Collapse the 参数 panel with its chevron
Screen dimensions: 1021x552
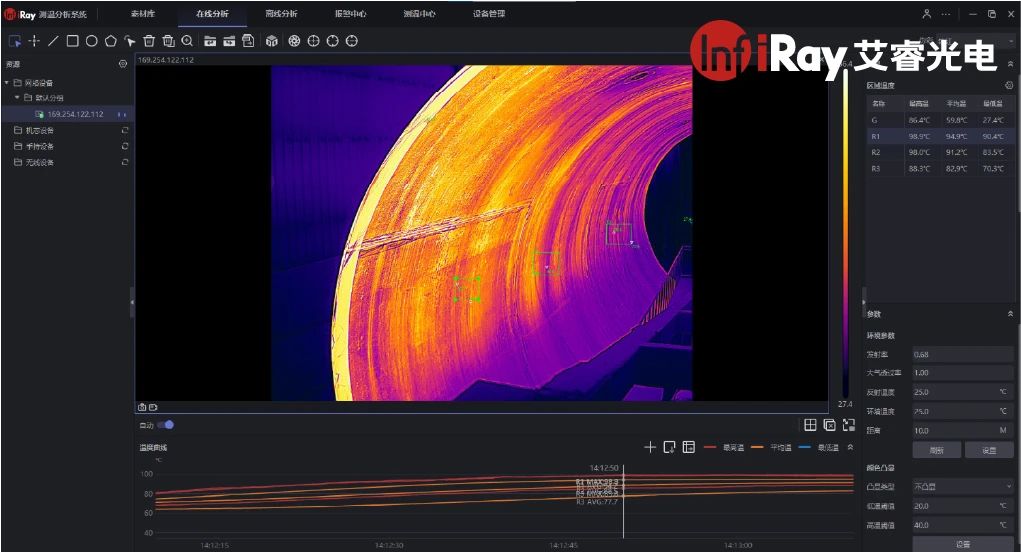point(1010,313)
